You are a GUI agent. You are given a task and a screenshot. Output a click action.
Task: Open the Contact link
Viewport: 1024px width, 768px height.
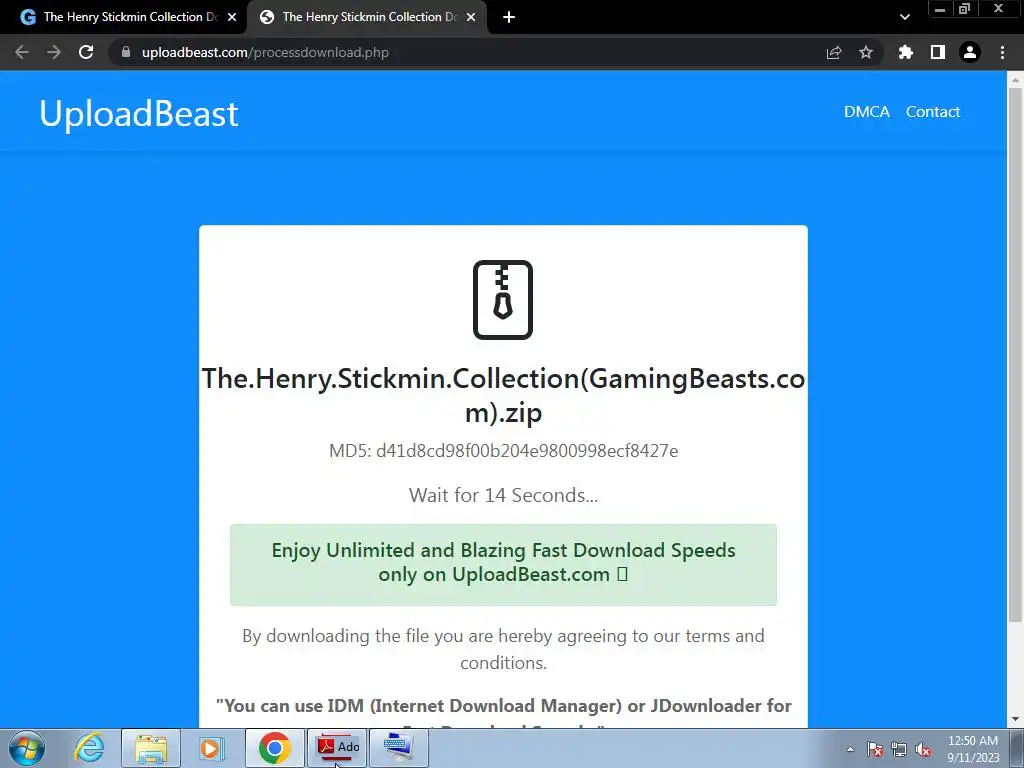click(933, 112)
